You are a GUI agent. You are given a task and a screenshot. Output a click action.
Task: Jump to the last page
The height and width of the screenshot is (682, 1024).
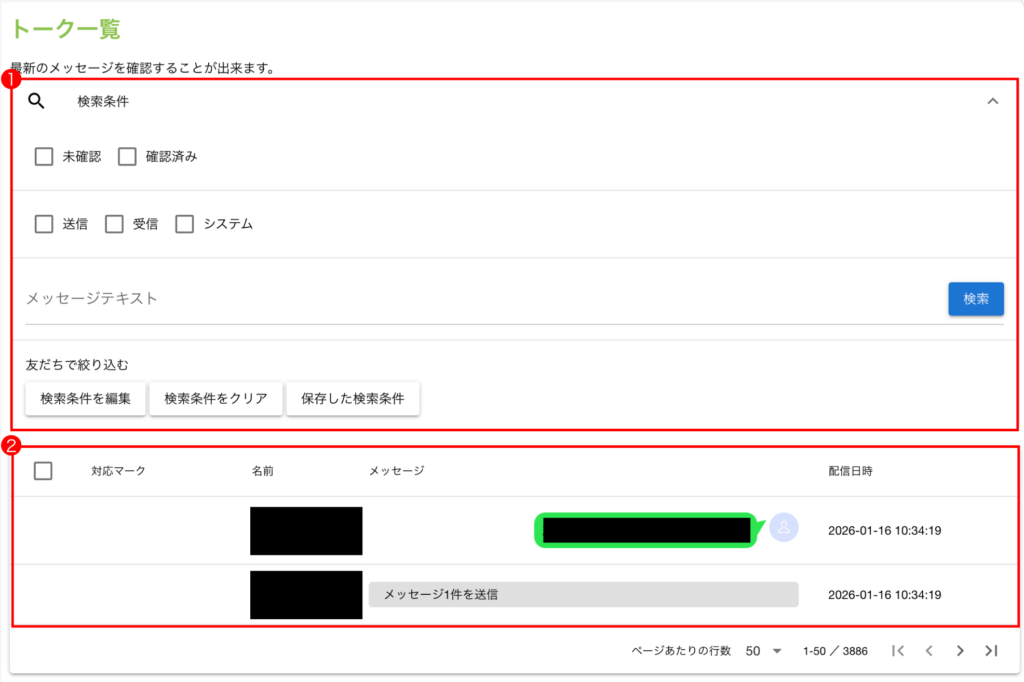(x=991, y=651)
